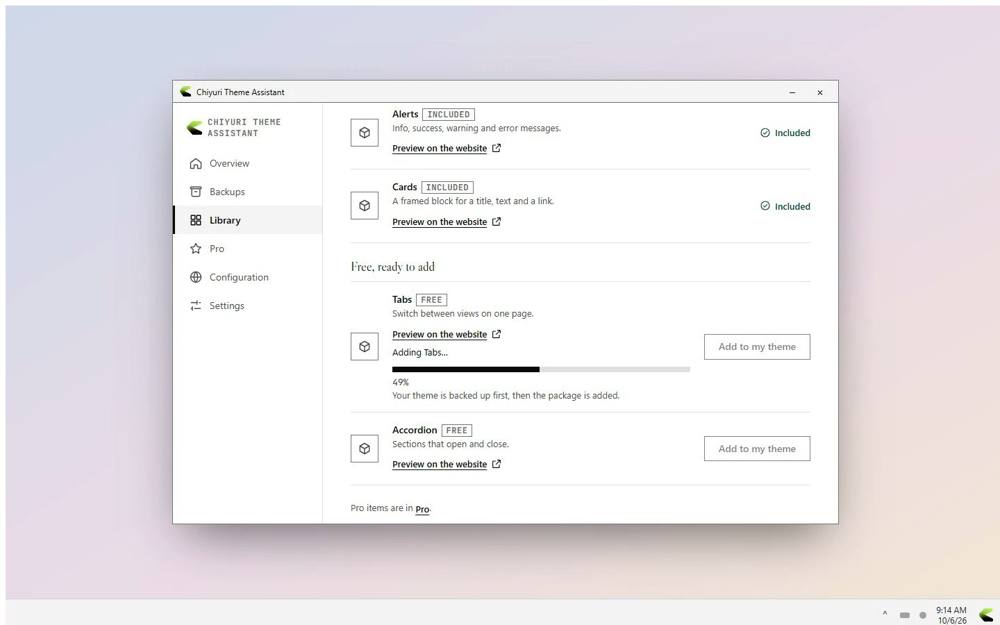Click the FREE badge next to Accordion
This screenshot has height=625, width=1000.
click(x=457, y=430)
